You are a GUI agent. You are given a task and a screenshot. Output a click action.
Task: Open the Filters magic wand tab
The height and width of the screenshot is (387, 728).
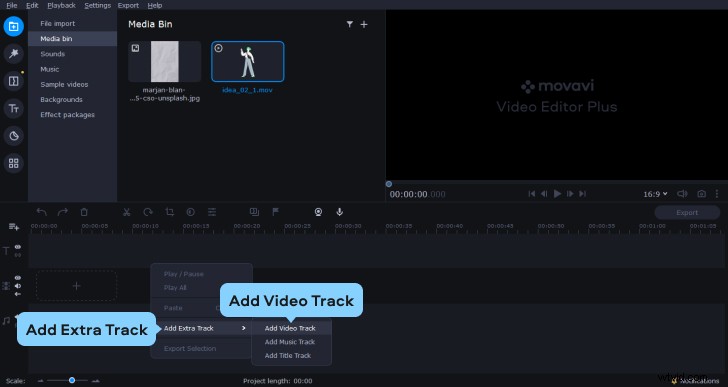[13, 54]
